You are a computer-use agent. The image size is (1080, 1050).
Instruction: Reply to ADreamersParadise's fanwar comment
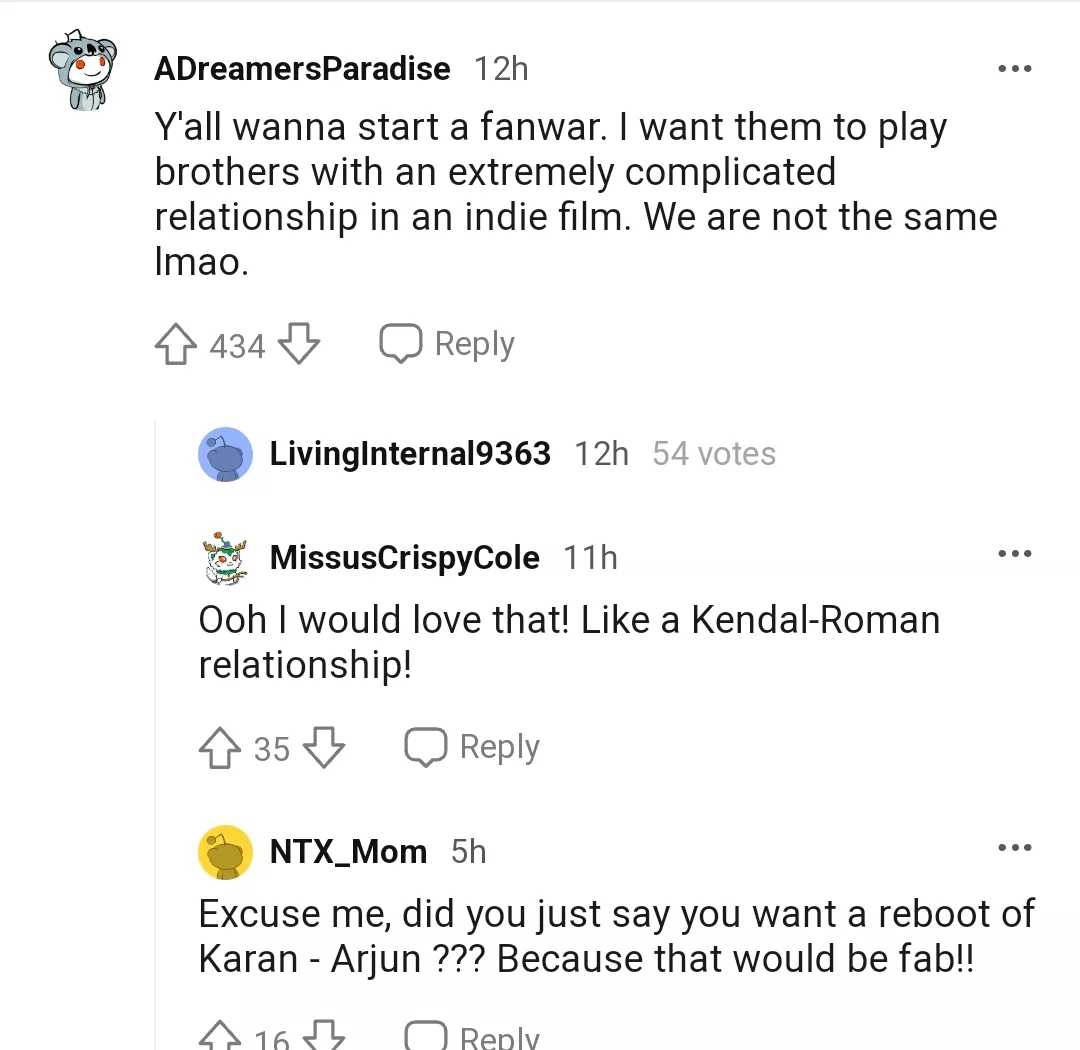click(x=447, y=345)
